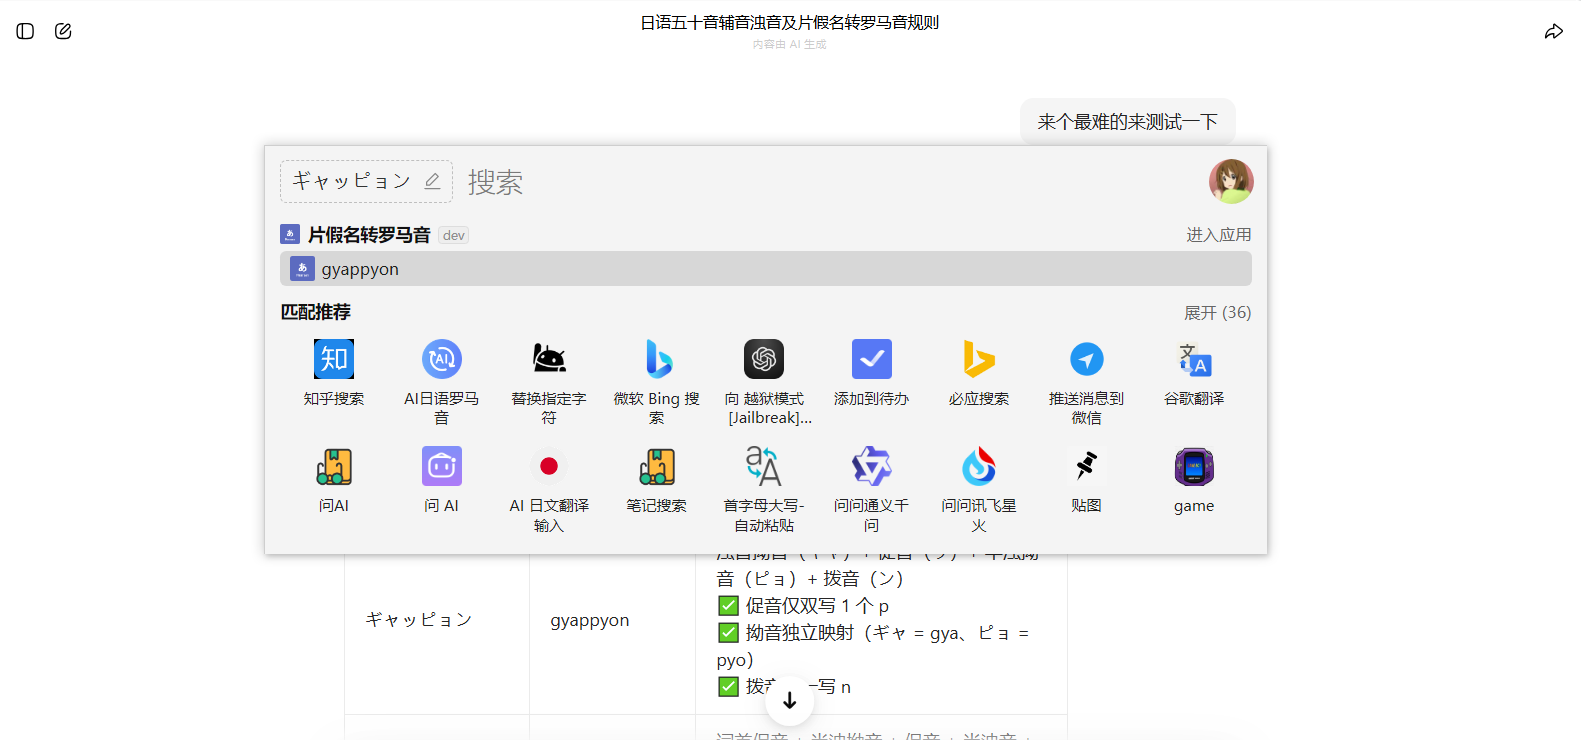Click the 搜索 search input field

click(800, 182)
